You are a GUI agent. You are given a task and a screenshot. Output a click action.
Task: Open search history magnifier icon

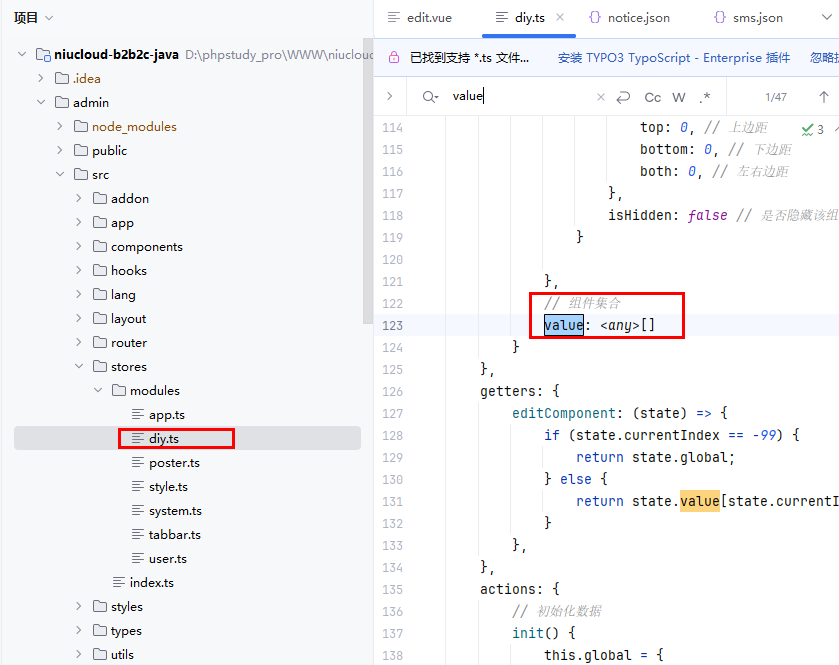click(x=430, y=97)
